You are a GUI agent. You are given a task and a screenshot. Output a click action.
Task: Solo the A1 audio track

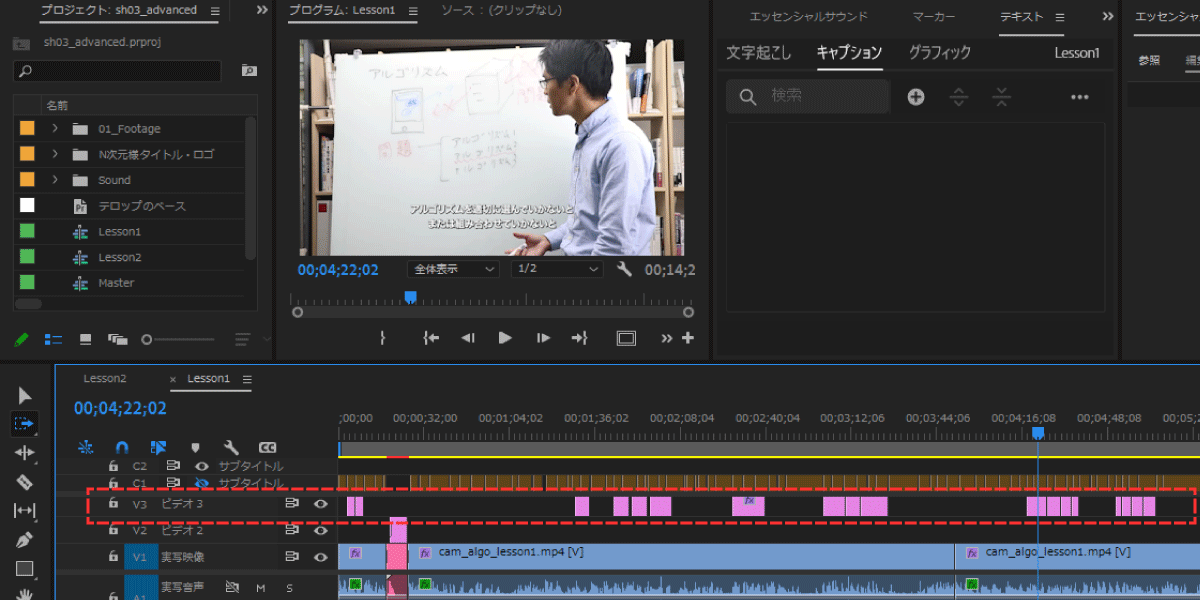point(290,588)
